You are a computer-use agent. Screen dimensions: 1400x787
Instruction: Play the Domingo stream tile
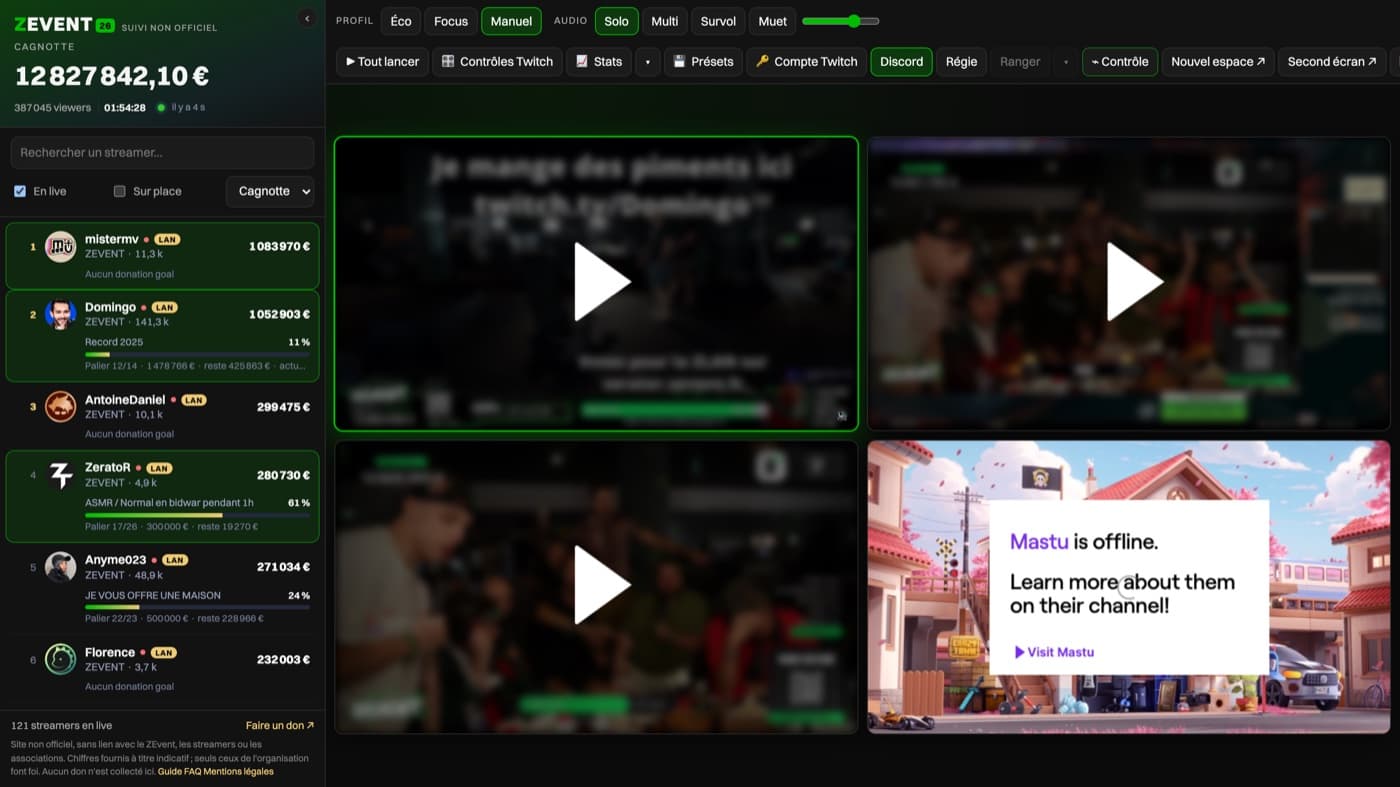(602, 283)
